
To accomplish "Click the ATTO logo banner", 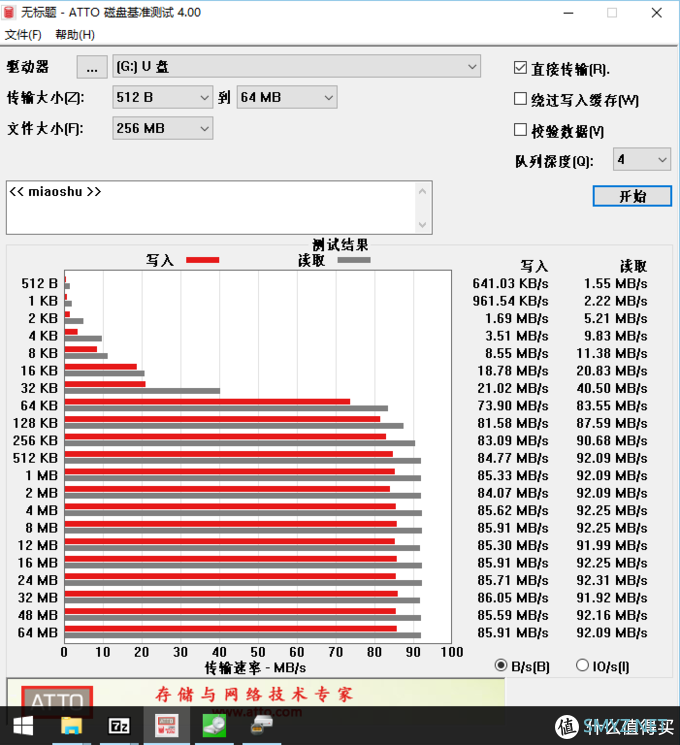I will [x=57, y=700].
